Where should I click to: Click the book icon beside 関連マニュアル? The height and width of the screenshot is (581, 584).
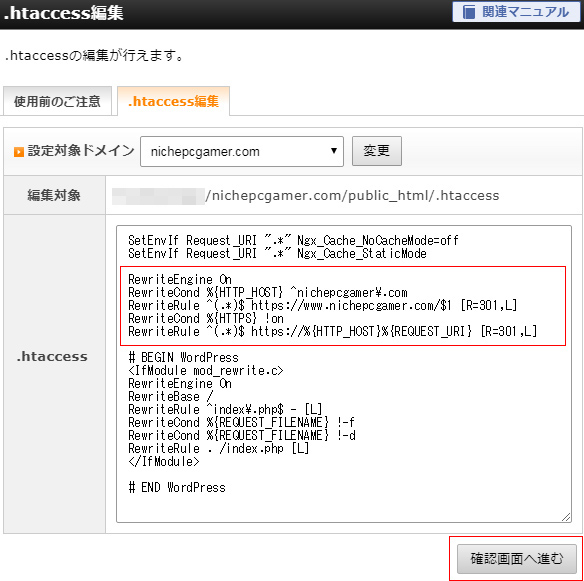click(x=469, y=12)
